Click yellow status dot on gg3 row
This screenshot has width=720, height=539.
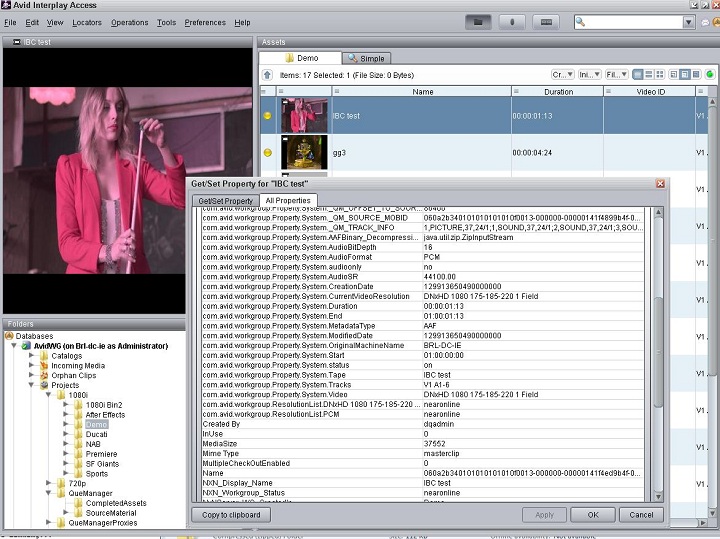tap(268, 152)
